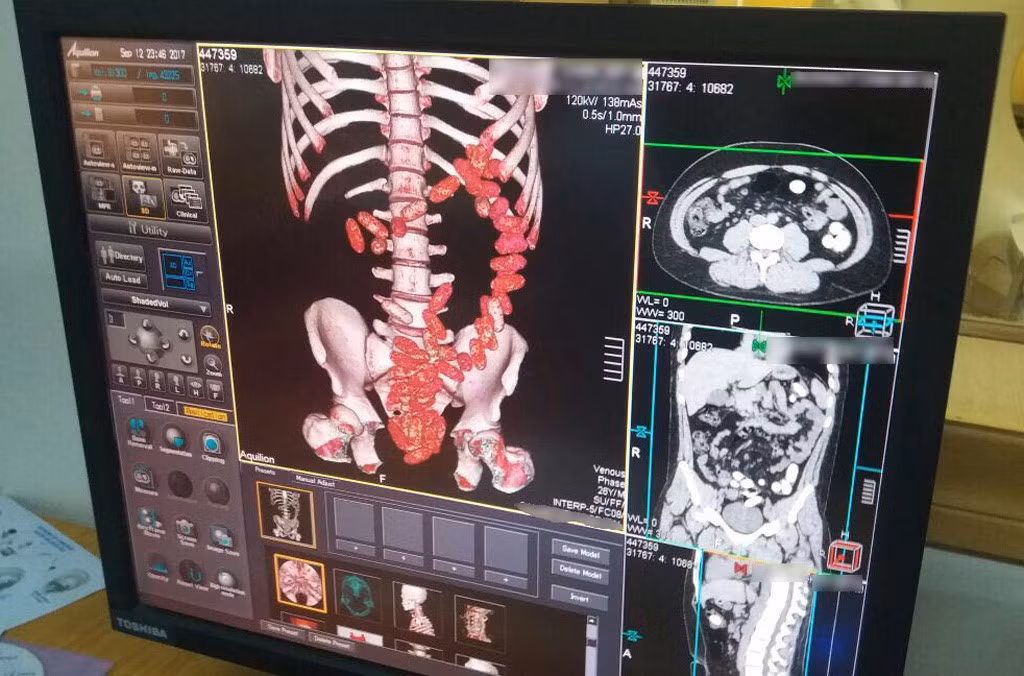Switch to the Tool1 tab

[127, 400]
